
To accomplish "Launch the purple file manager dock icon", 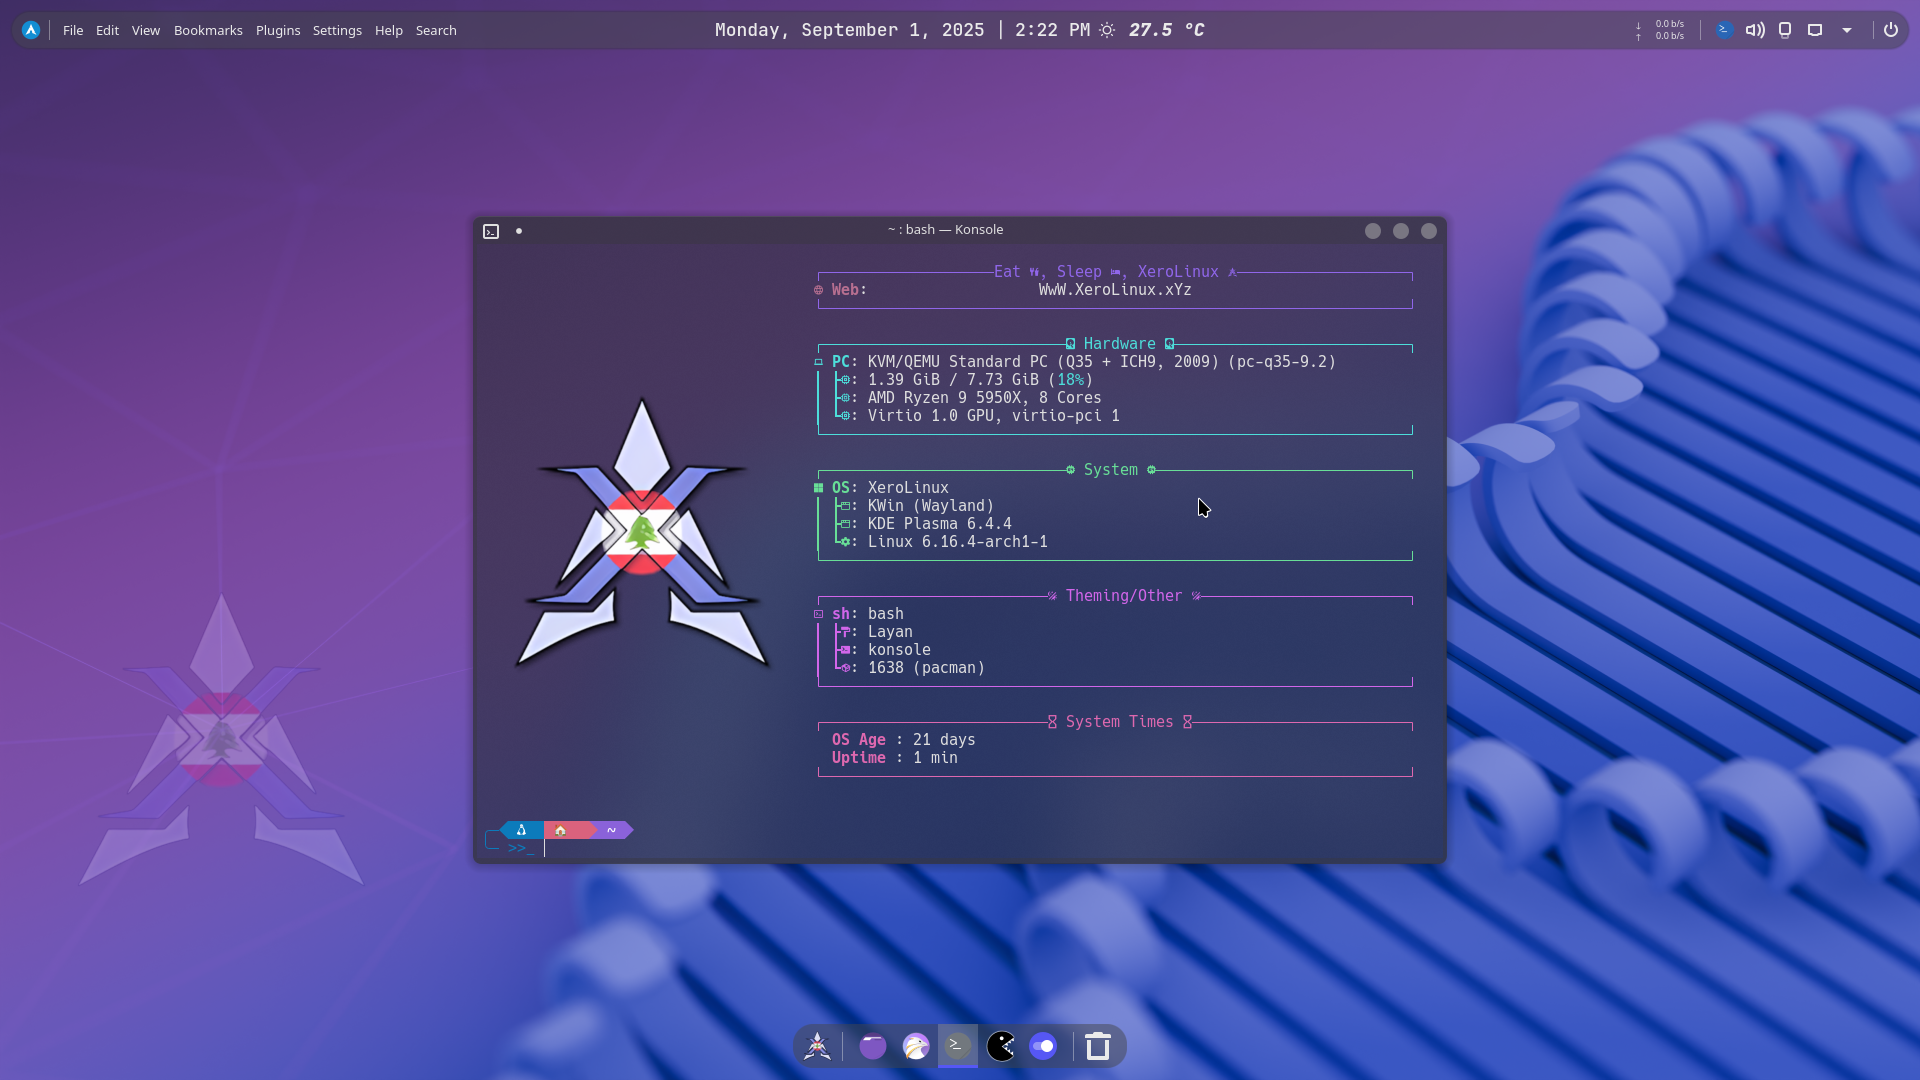I will [873, 1046].
